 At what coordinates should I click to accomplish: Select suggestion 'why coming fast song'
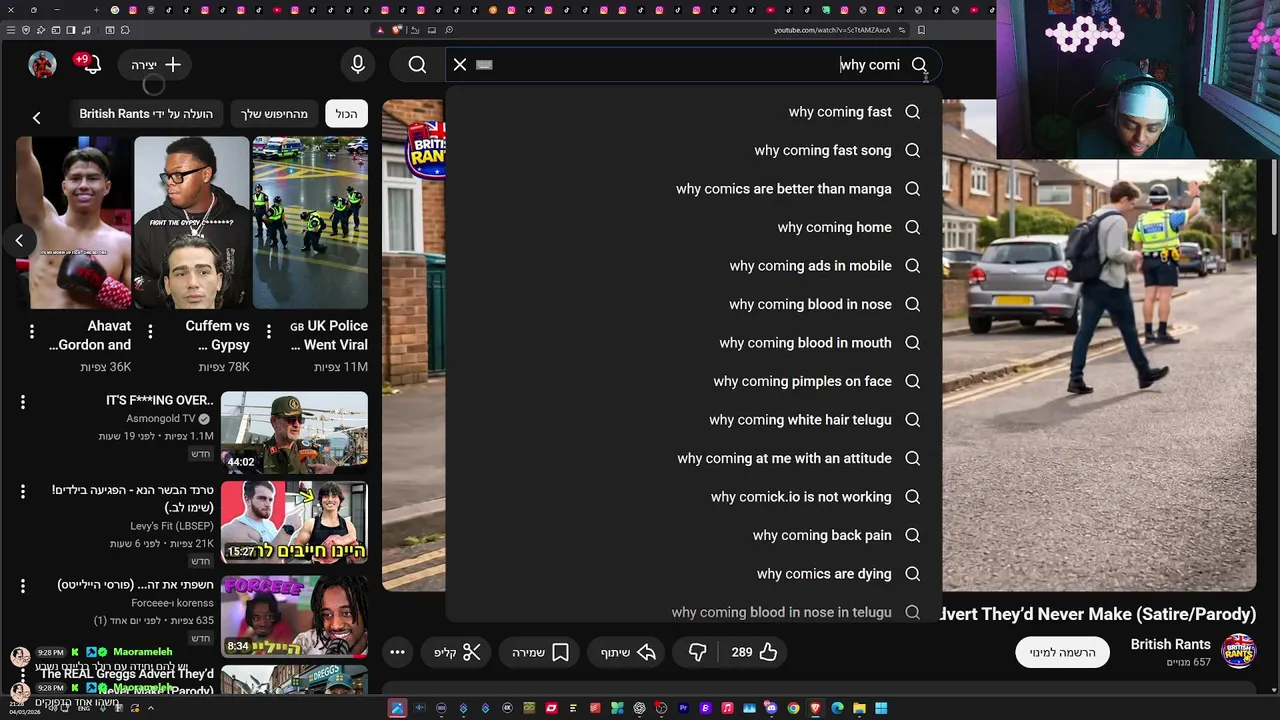point(693,150)
